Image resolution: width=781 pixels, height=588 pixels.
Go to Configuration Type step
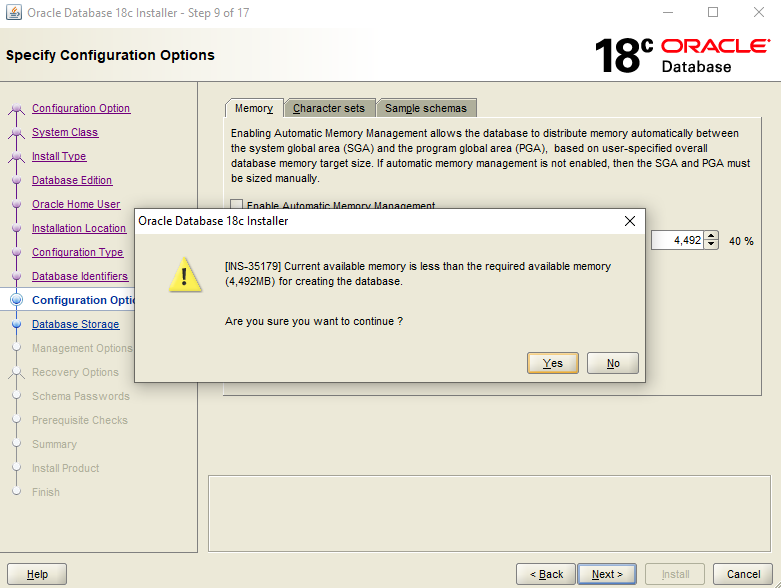tap(77, 252)
